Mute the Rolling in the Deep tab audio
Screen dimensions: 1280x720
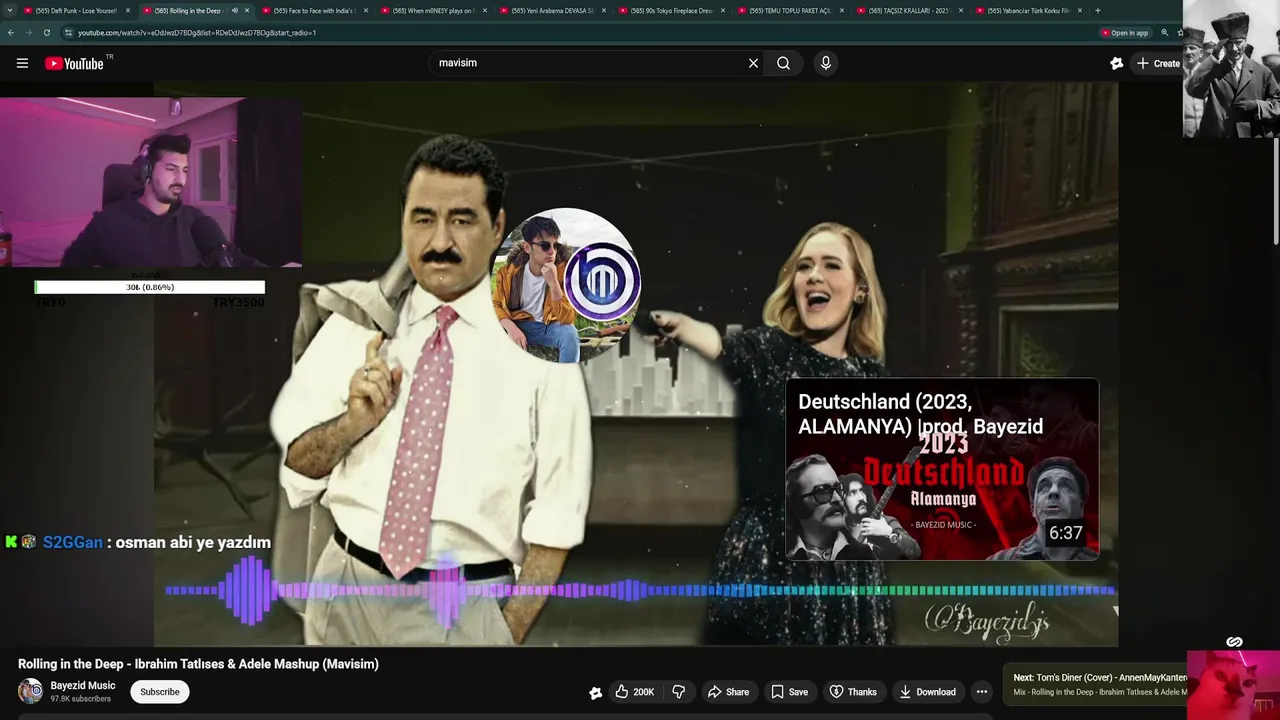(235, 10)
